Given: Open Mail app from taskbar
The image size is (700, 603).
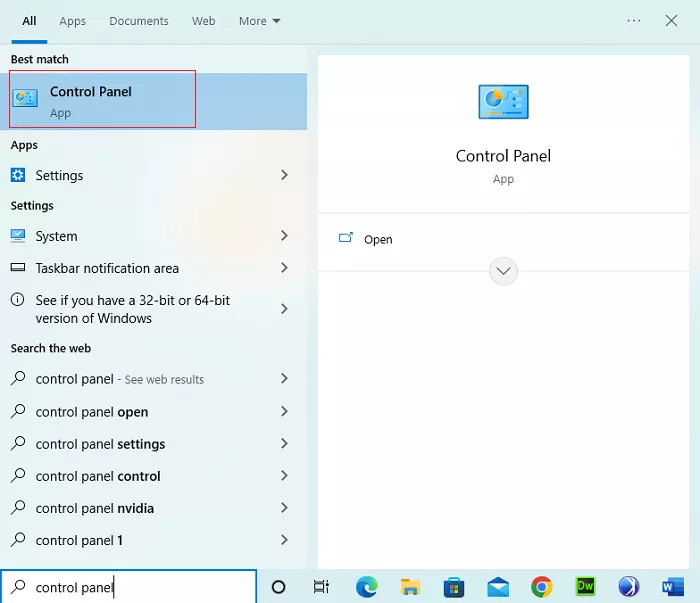Looking at the screenshot, I should pos(498,586).
